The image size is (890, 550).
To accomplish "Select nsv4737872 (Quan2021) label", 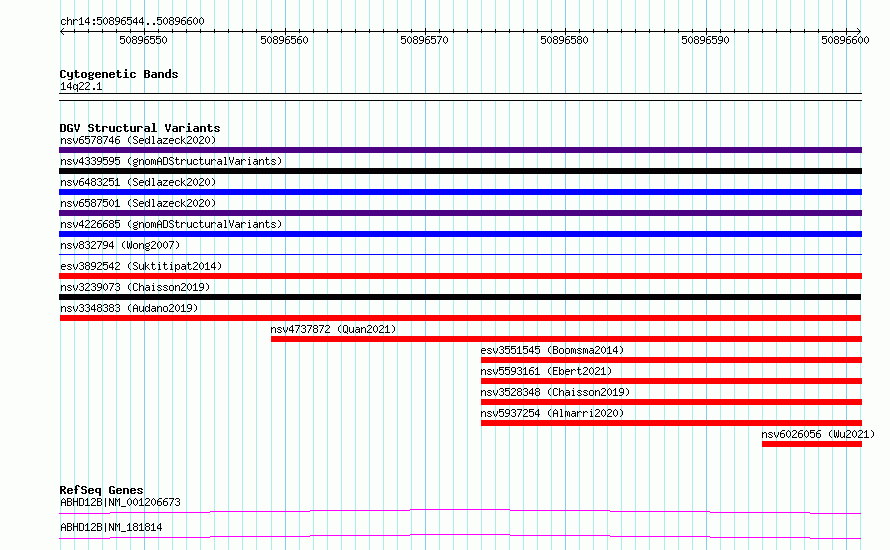I will click(x=333, y=329).
